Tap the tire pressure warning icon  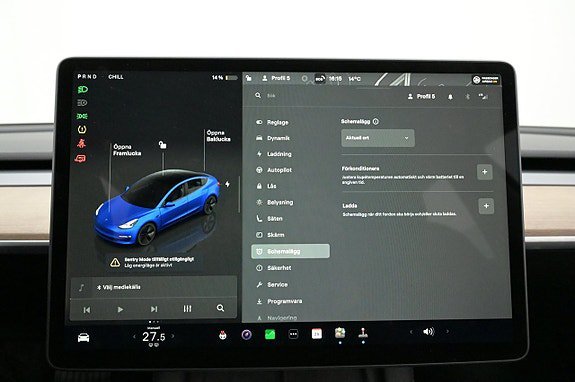pos(82,129)
